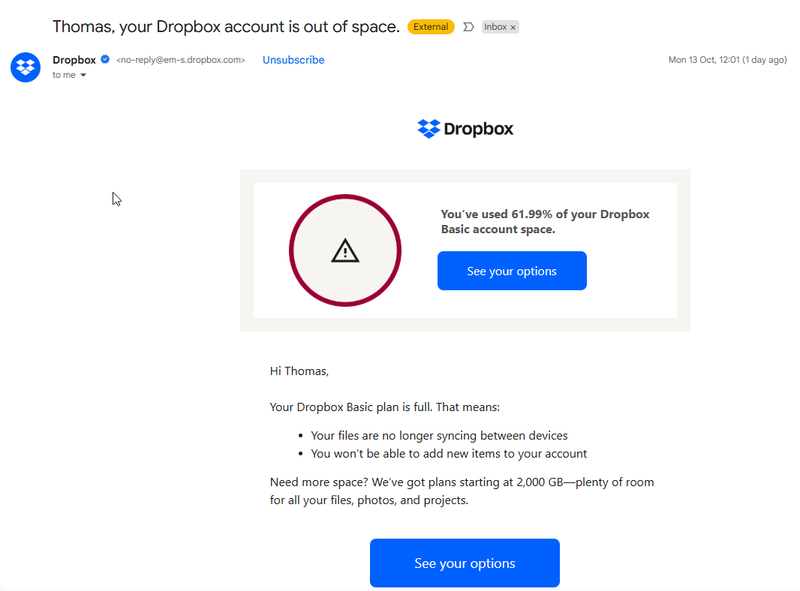The height and width of the screenshot is (591, 800).
Task: Remove the Inbox label with its x
Action: click(514, 28)
